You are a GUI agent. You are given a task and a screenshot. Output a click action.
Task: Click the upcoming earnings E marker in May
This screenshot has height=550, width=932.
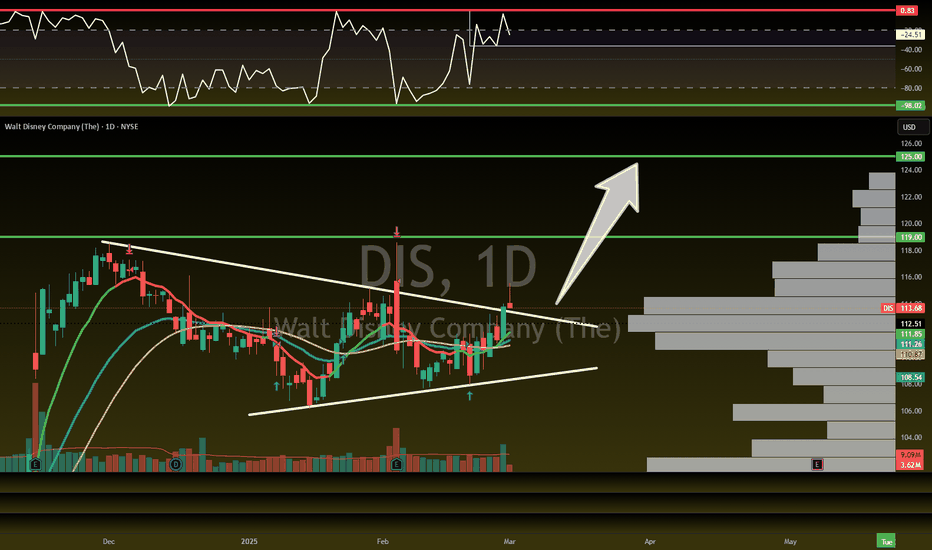(817, 464)
